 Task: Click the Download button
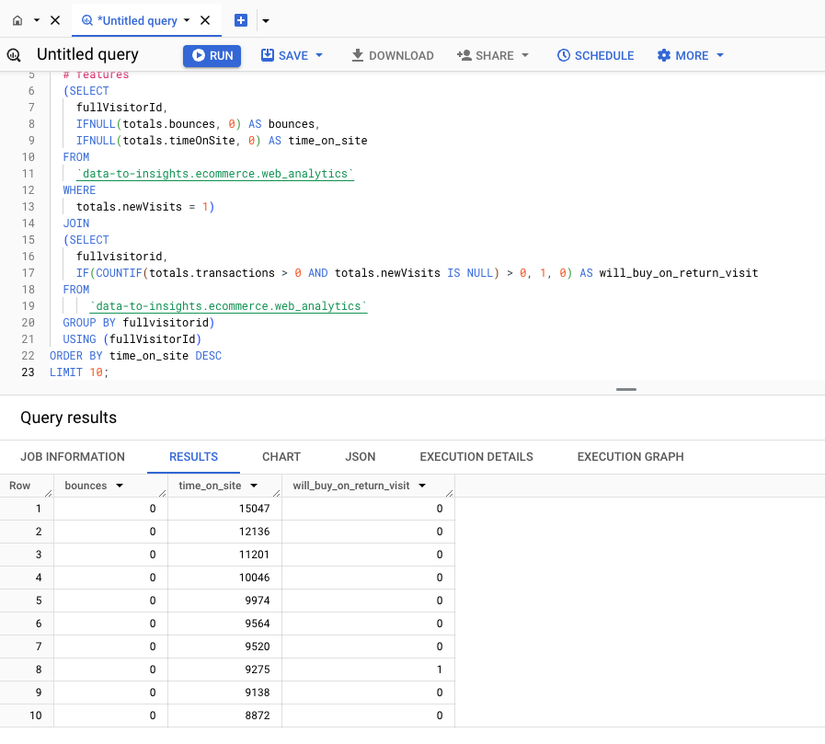(x=392, y=56)
